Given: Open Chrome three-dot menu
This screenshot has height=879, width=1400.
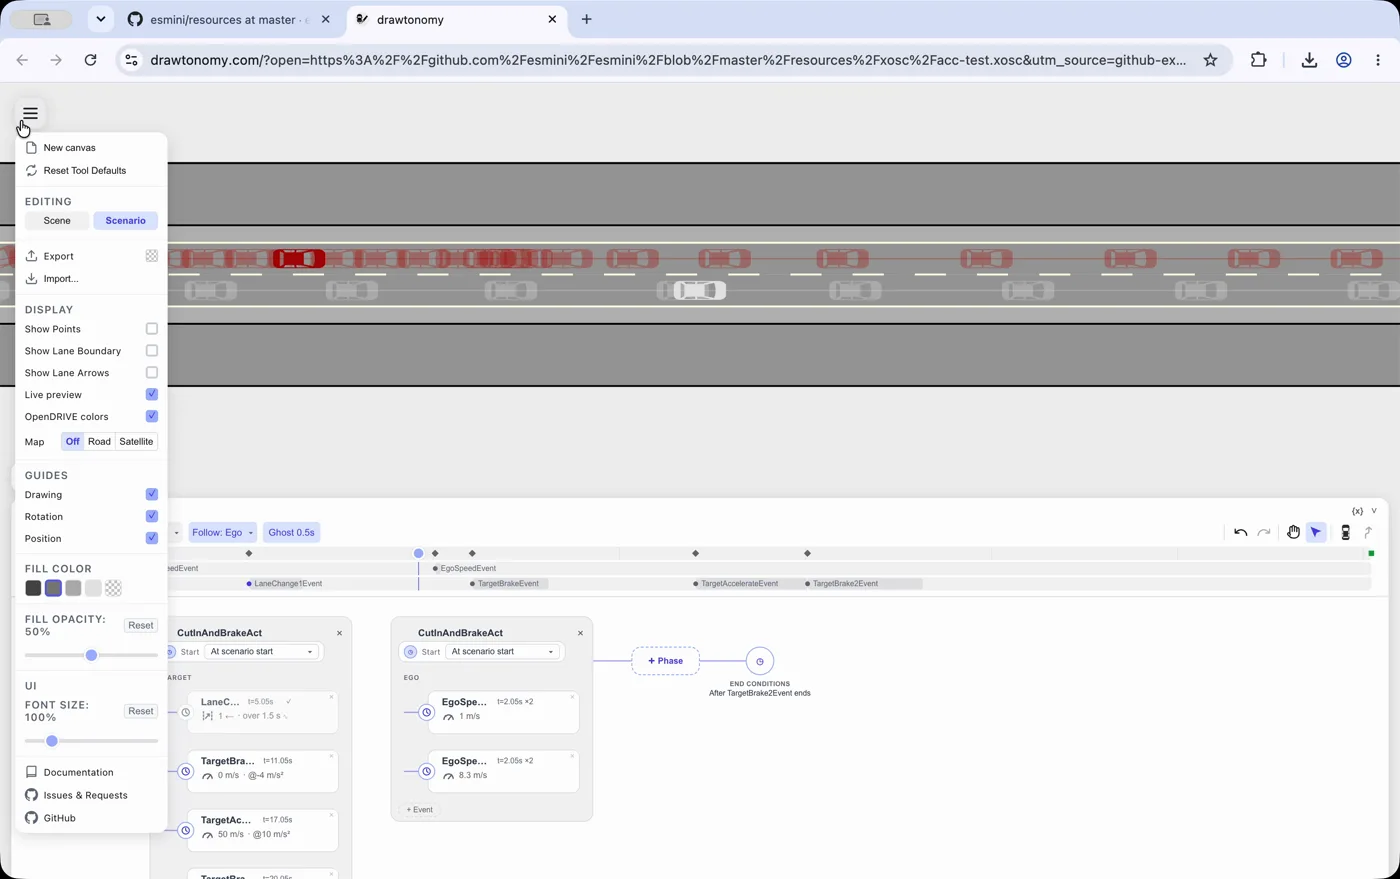Looking at the screenshot, I should point(1378,60).
